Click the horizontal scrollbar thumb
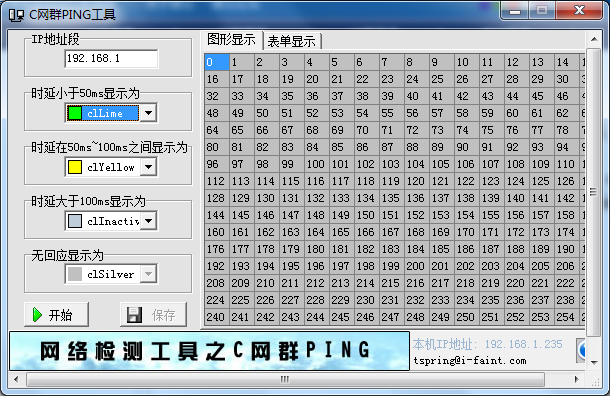This screenshot has width=610, height=396. (285, 379)
